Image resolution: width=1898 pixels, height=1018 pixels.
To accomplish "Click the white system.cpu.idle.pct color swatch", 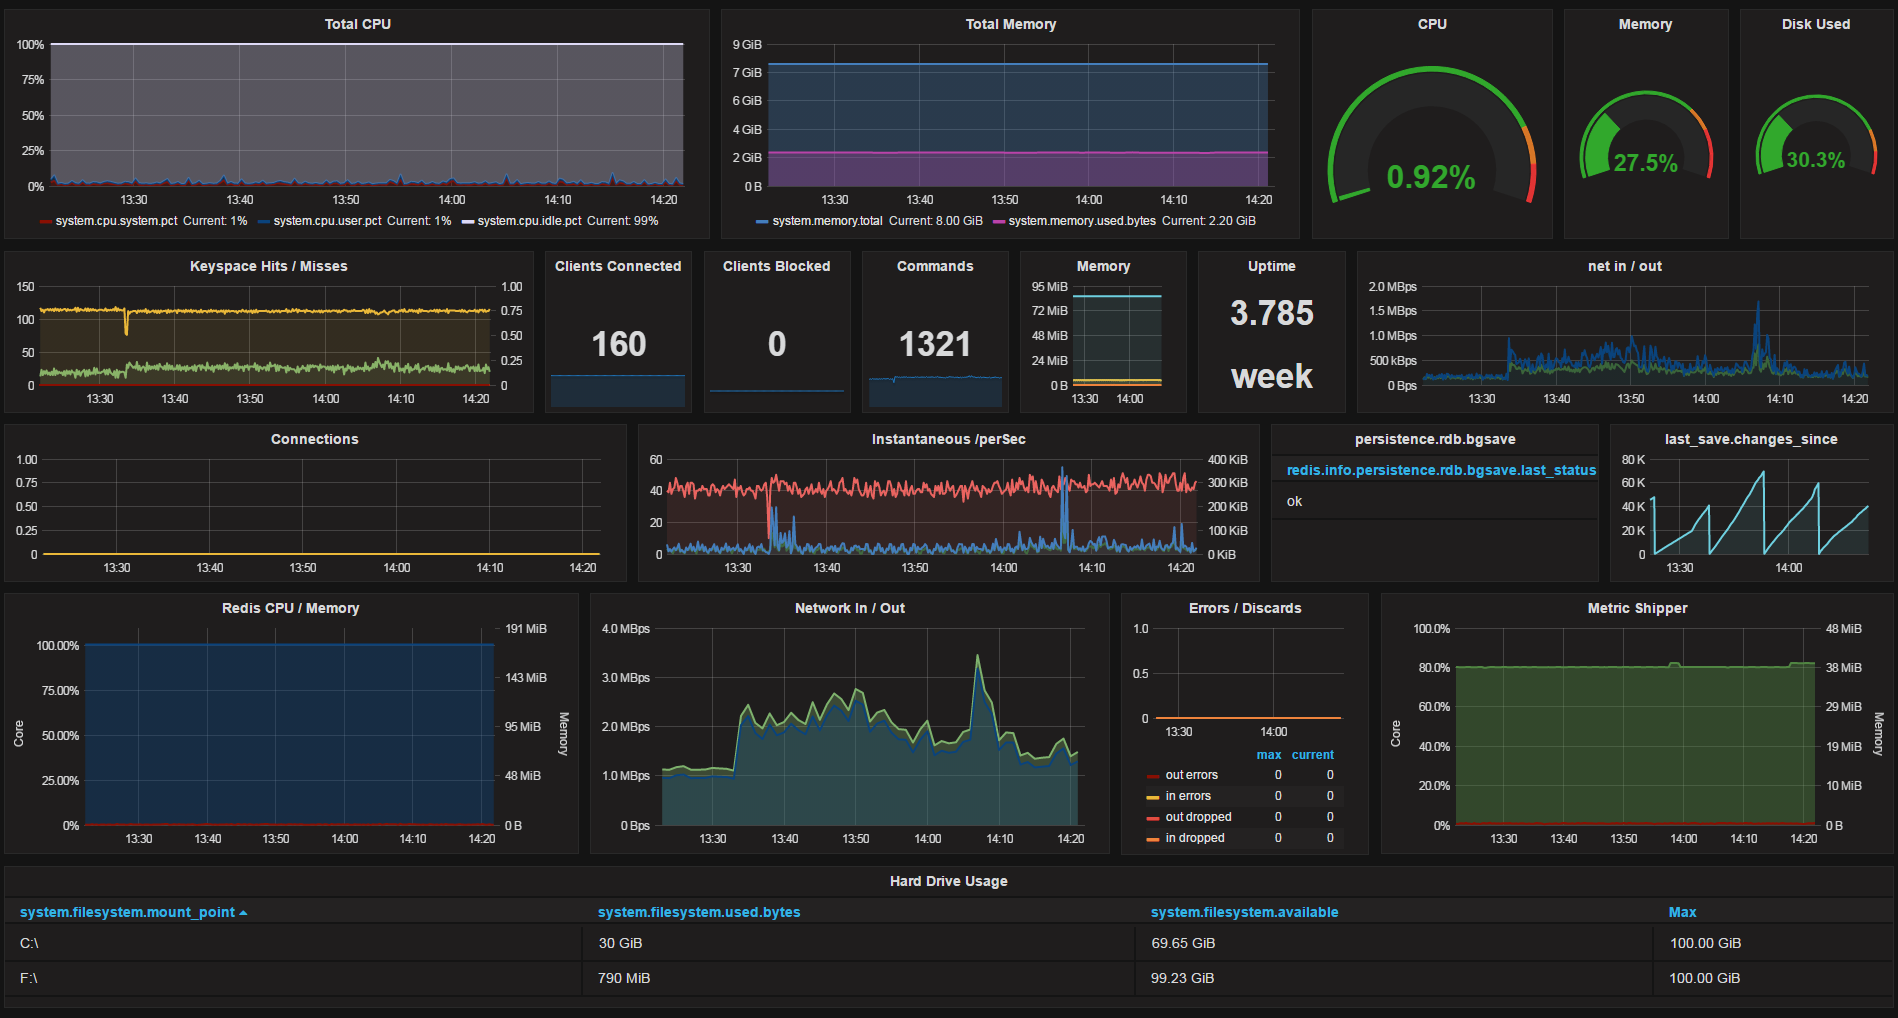I will coord(467,222).
